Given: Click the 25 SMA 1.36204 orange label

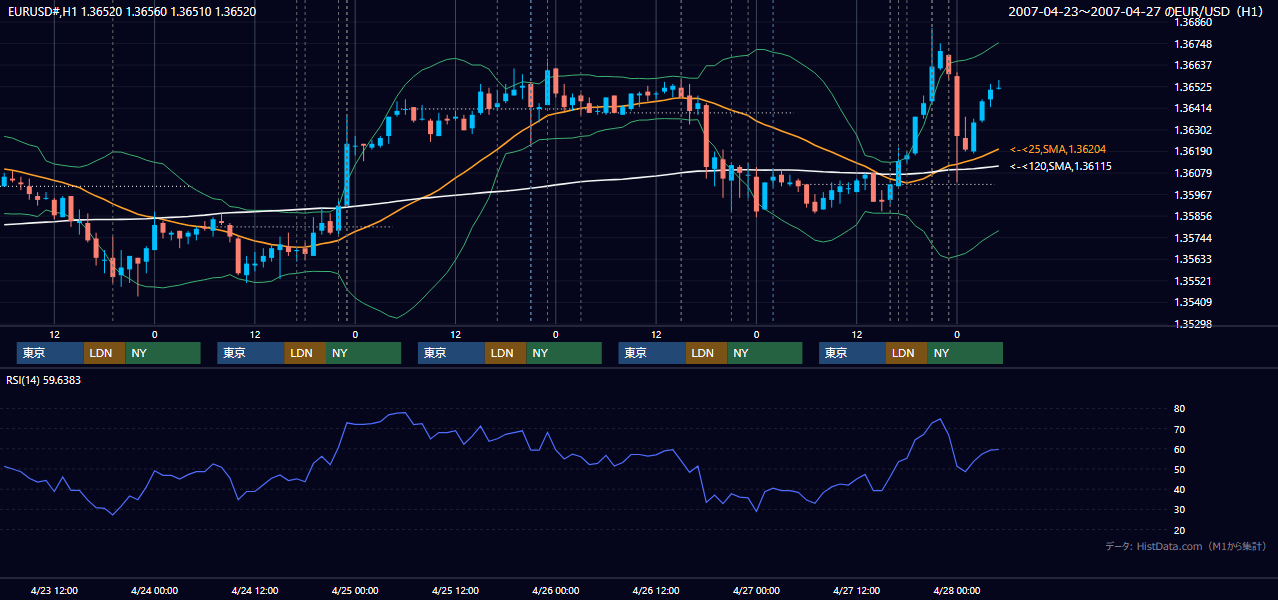Looking at the screenshot, I should click(1058, 149).
